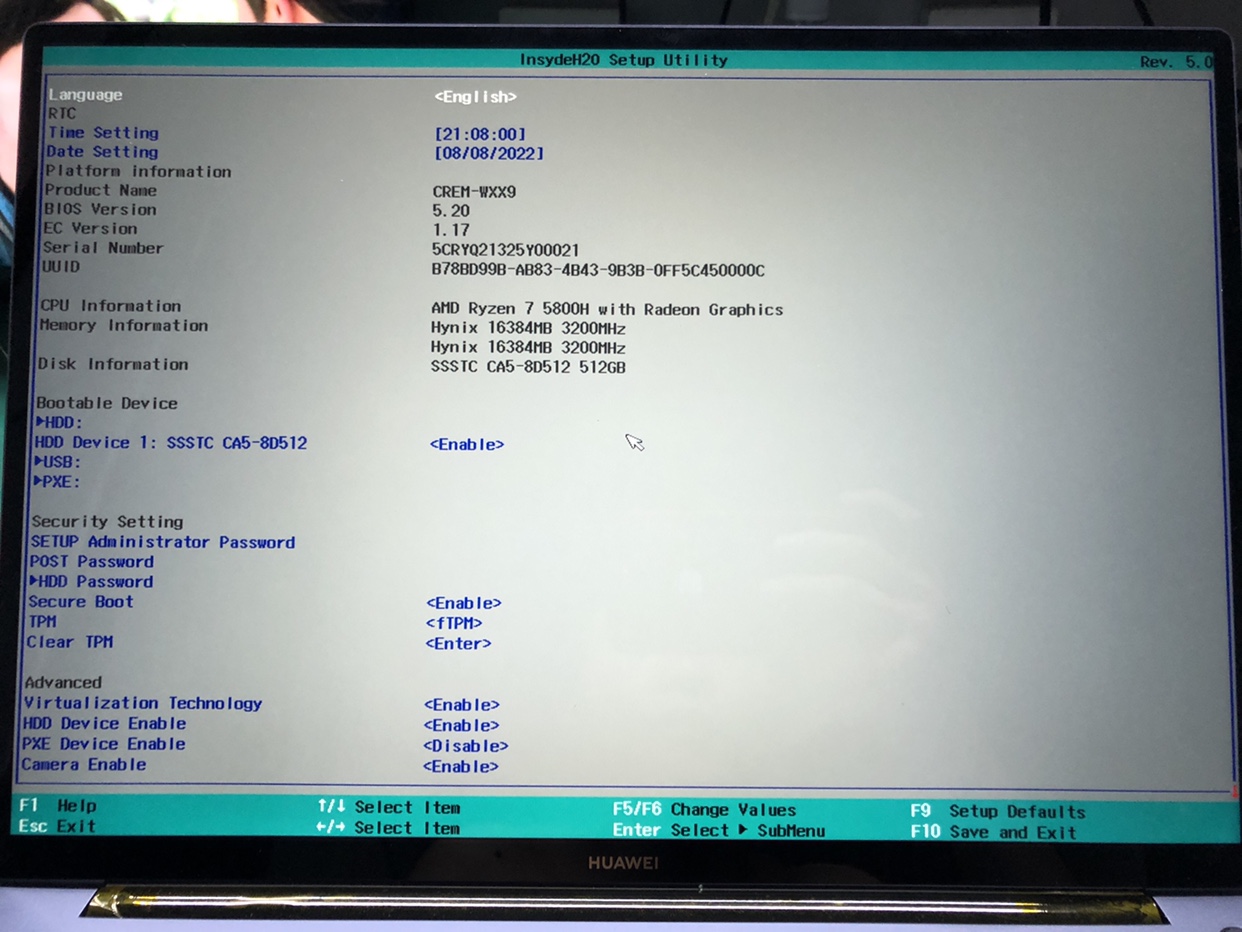Image resolution: width=1242 pixels, height=932 pixels.
Task: Toggle Camera Enable value
Action: [x=460, y=767]
